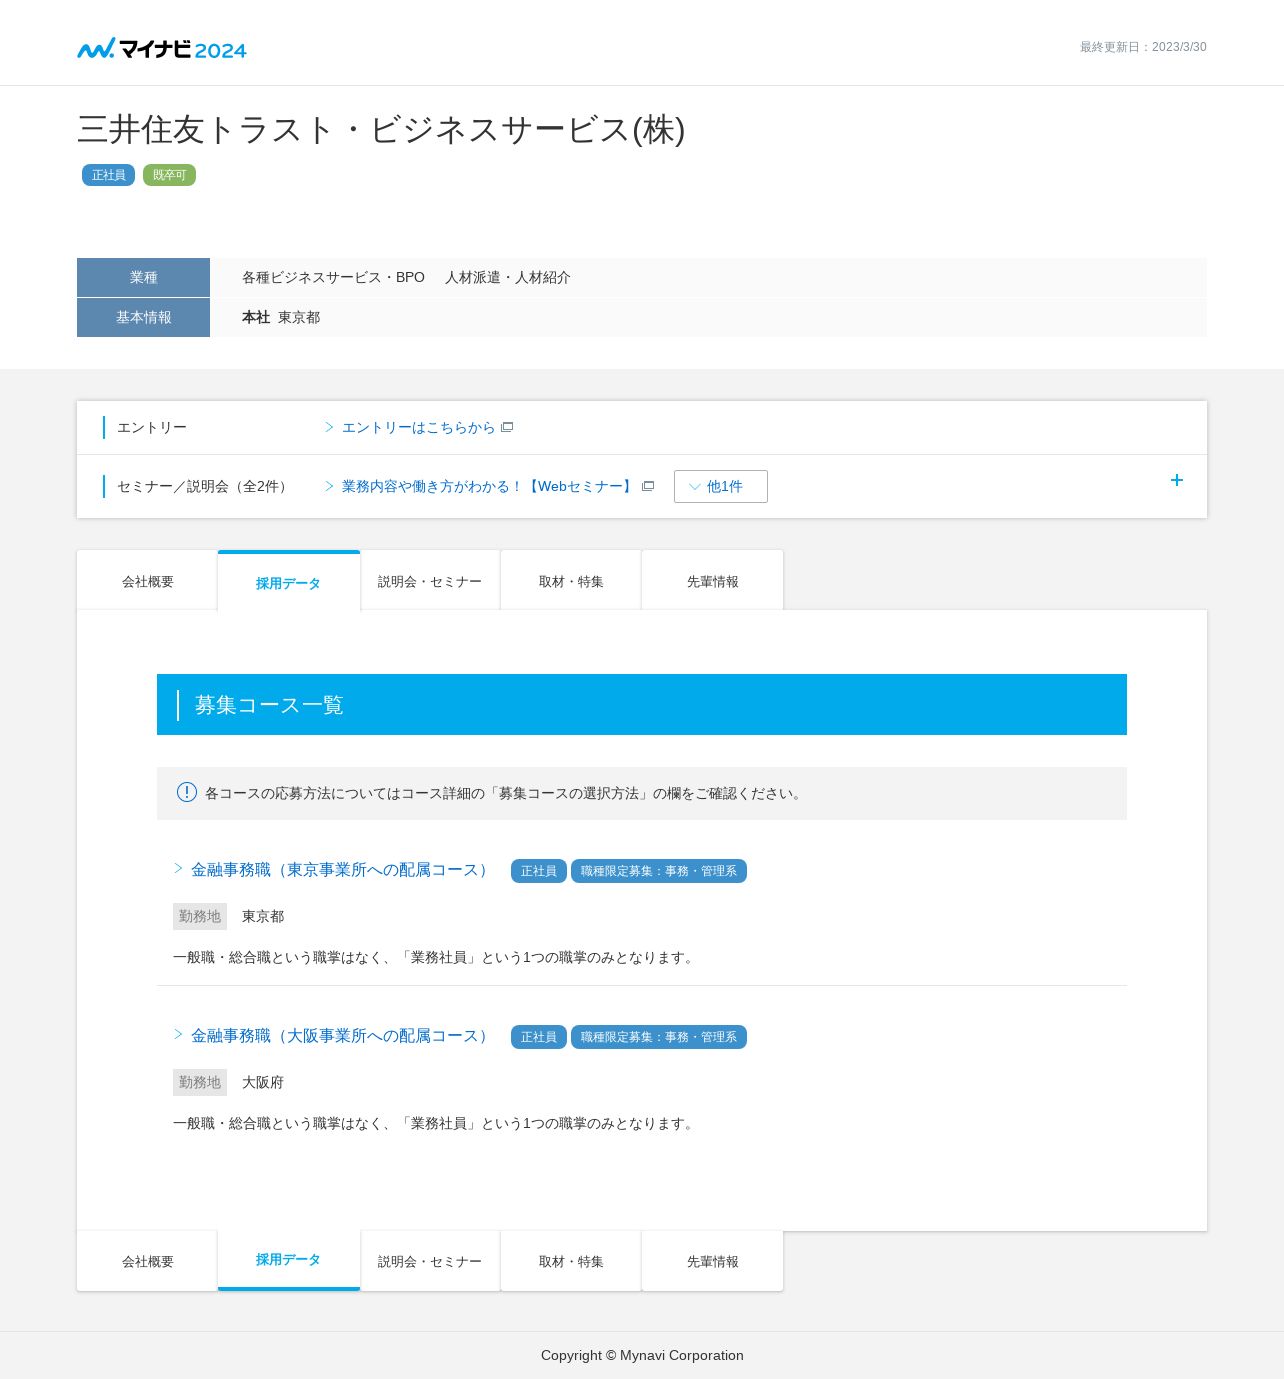Click the chevron before 金融事務職 大阪事業所 course
Screen dimensions: 1284x1379
[178, 1034]
